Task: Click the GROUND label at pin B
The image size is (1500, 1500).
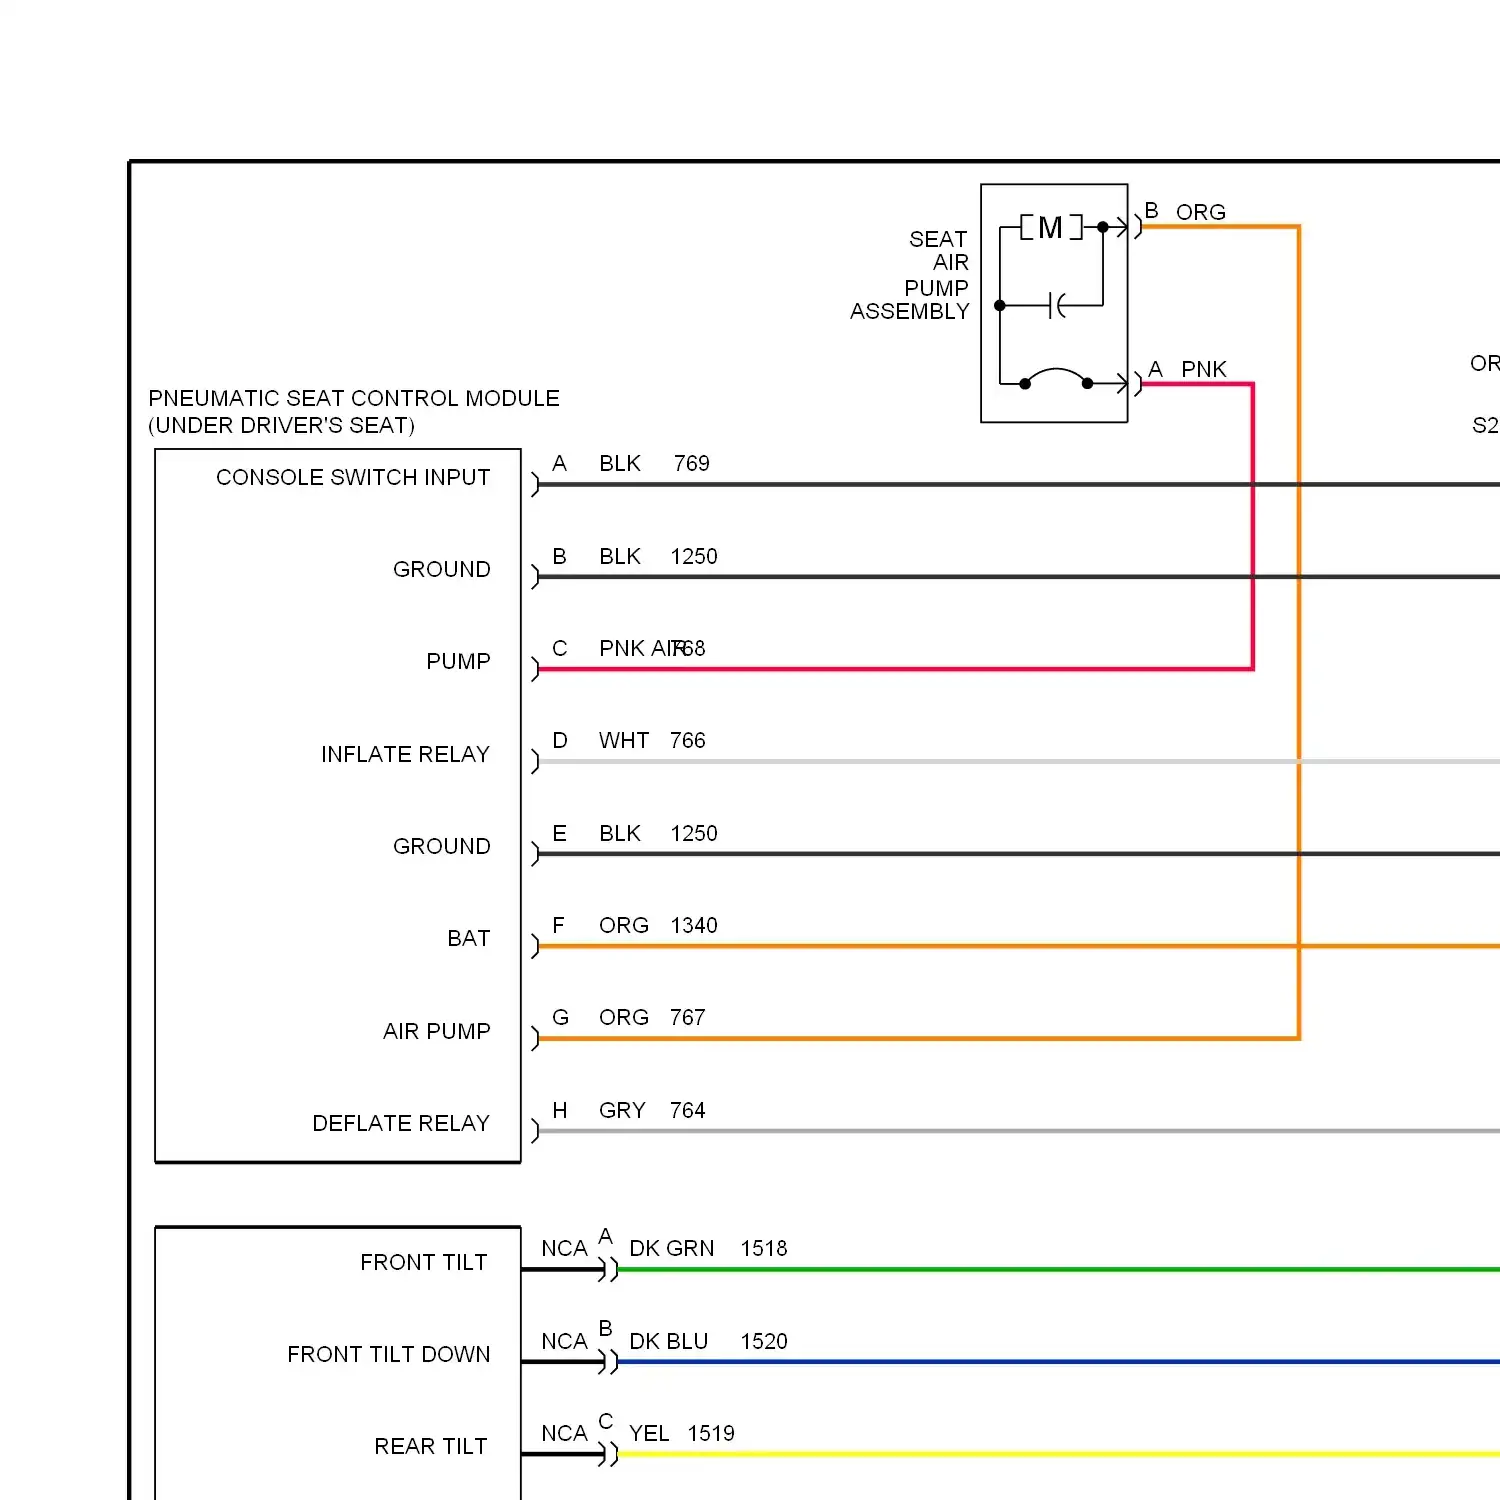Action: (442, 569)
